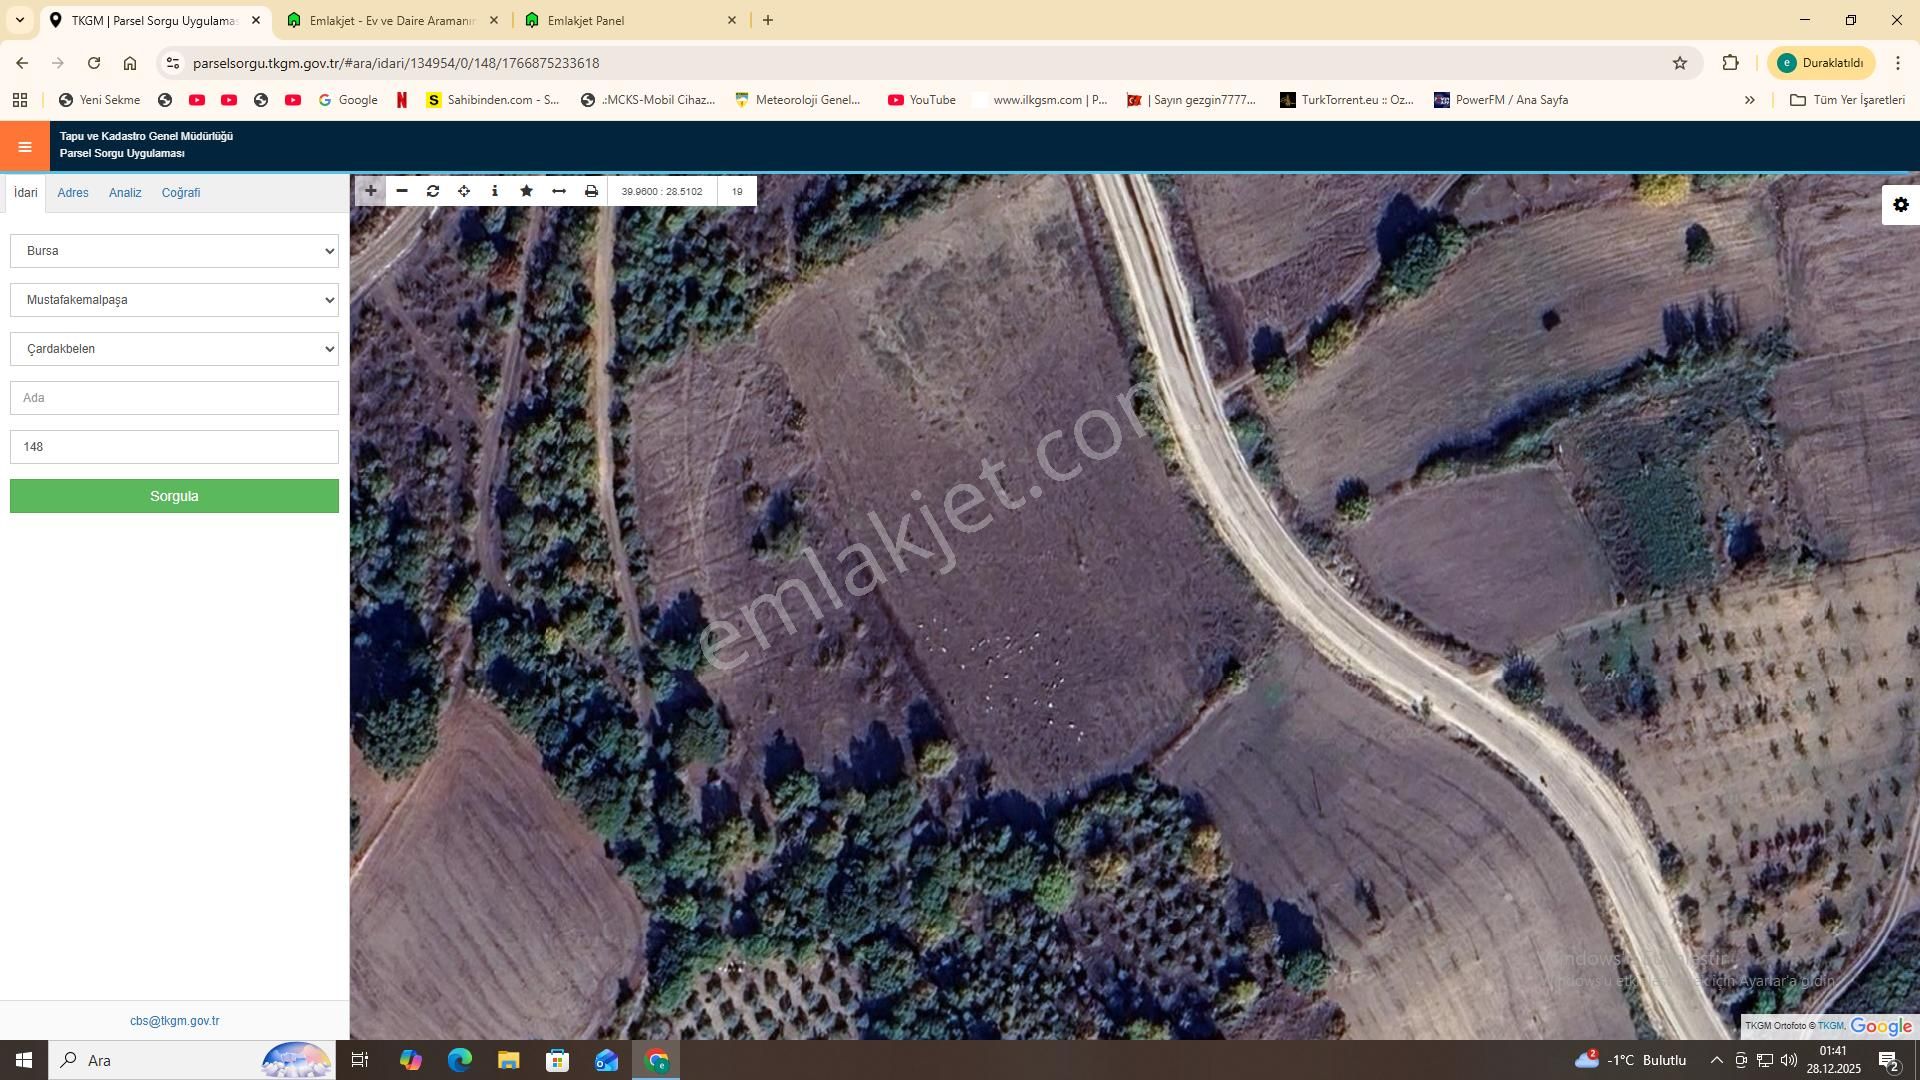Open Tüm Yer İşaretleri bookmarks folder
Image resolution: width=1920 pixels, height=1080 pixels.
coord(1847,100)
